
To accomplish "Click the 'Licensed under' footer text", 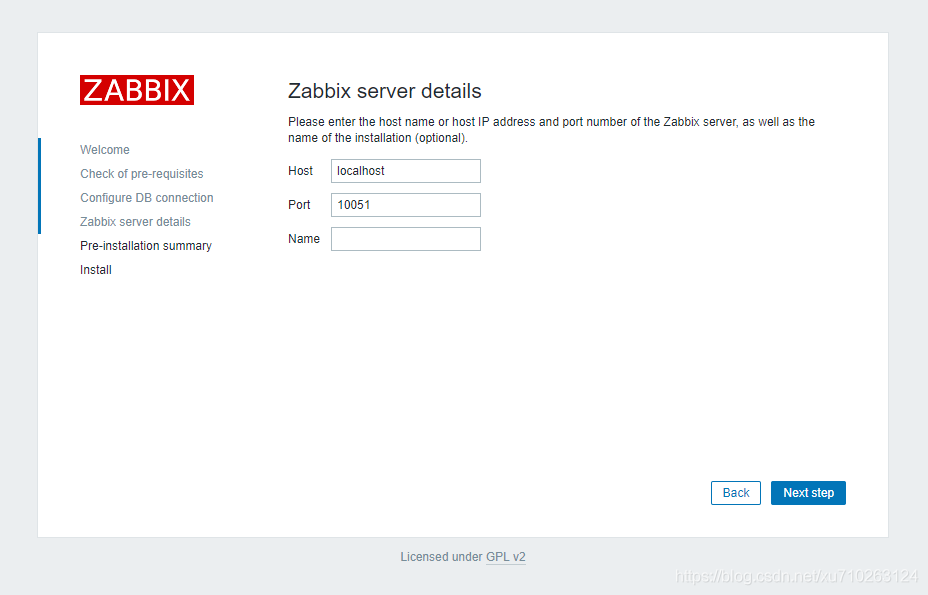I will (x=441, y=557).
